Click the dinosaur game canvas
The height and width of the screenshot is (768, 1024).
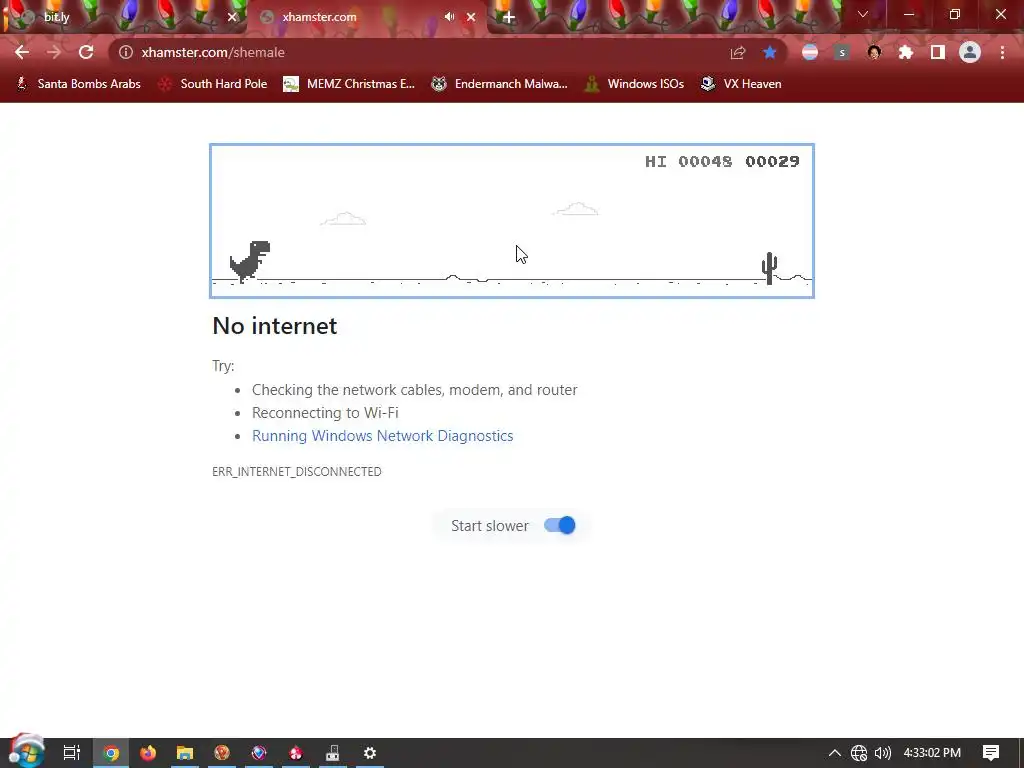[x=512, y=221]
